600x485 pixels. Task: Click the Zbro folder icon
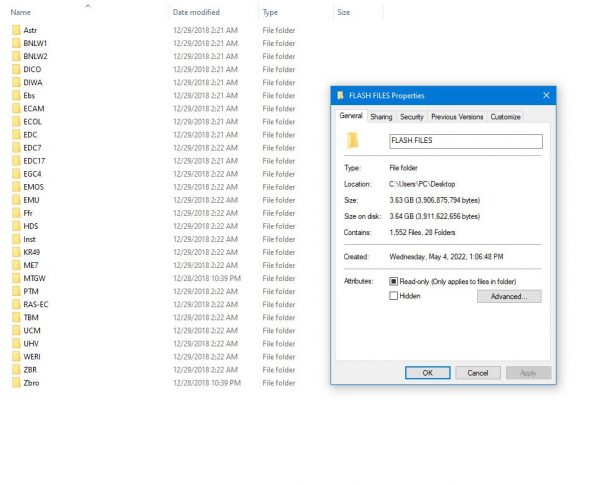pyautogui.click(x=16, y=383)
